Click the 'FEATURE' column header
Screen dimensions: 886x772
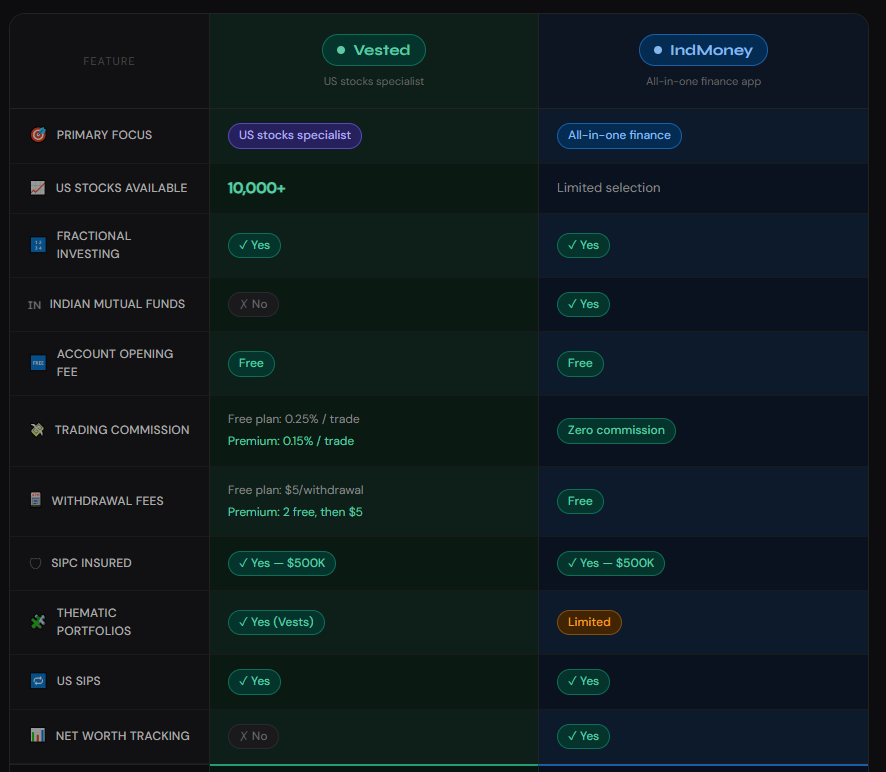click(x=109, y=61)
